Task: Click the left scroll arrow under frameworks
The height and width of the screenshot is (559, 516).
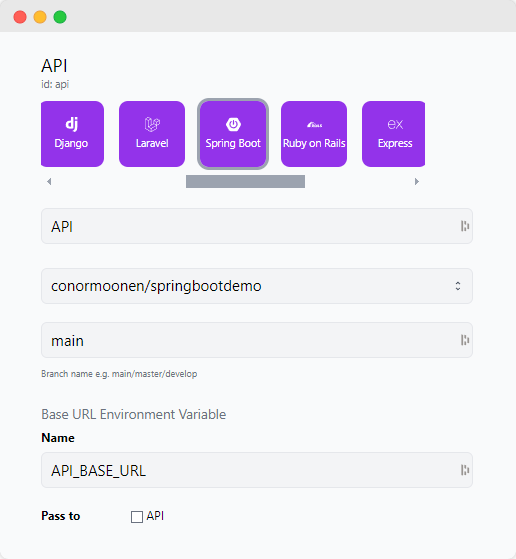Action: (x=49, y=181)
